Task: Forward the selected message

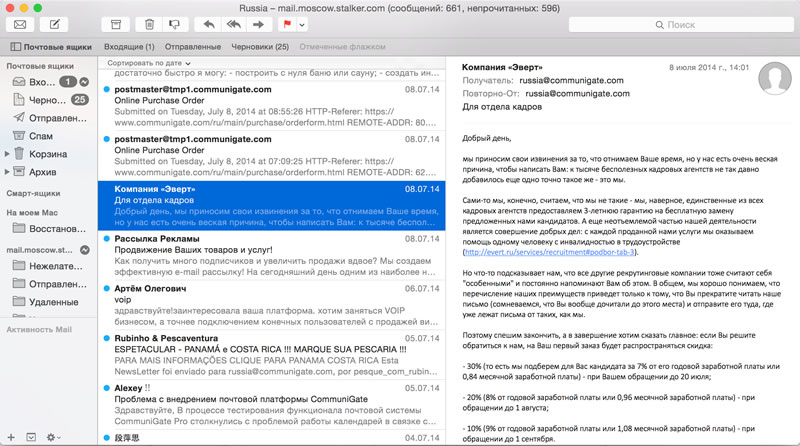Action: coord(258,24)
